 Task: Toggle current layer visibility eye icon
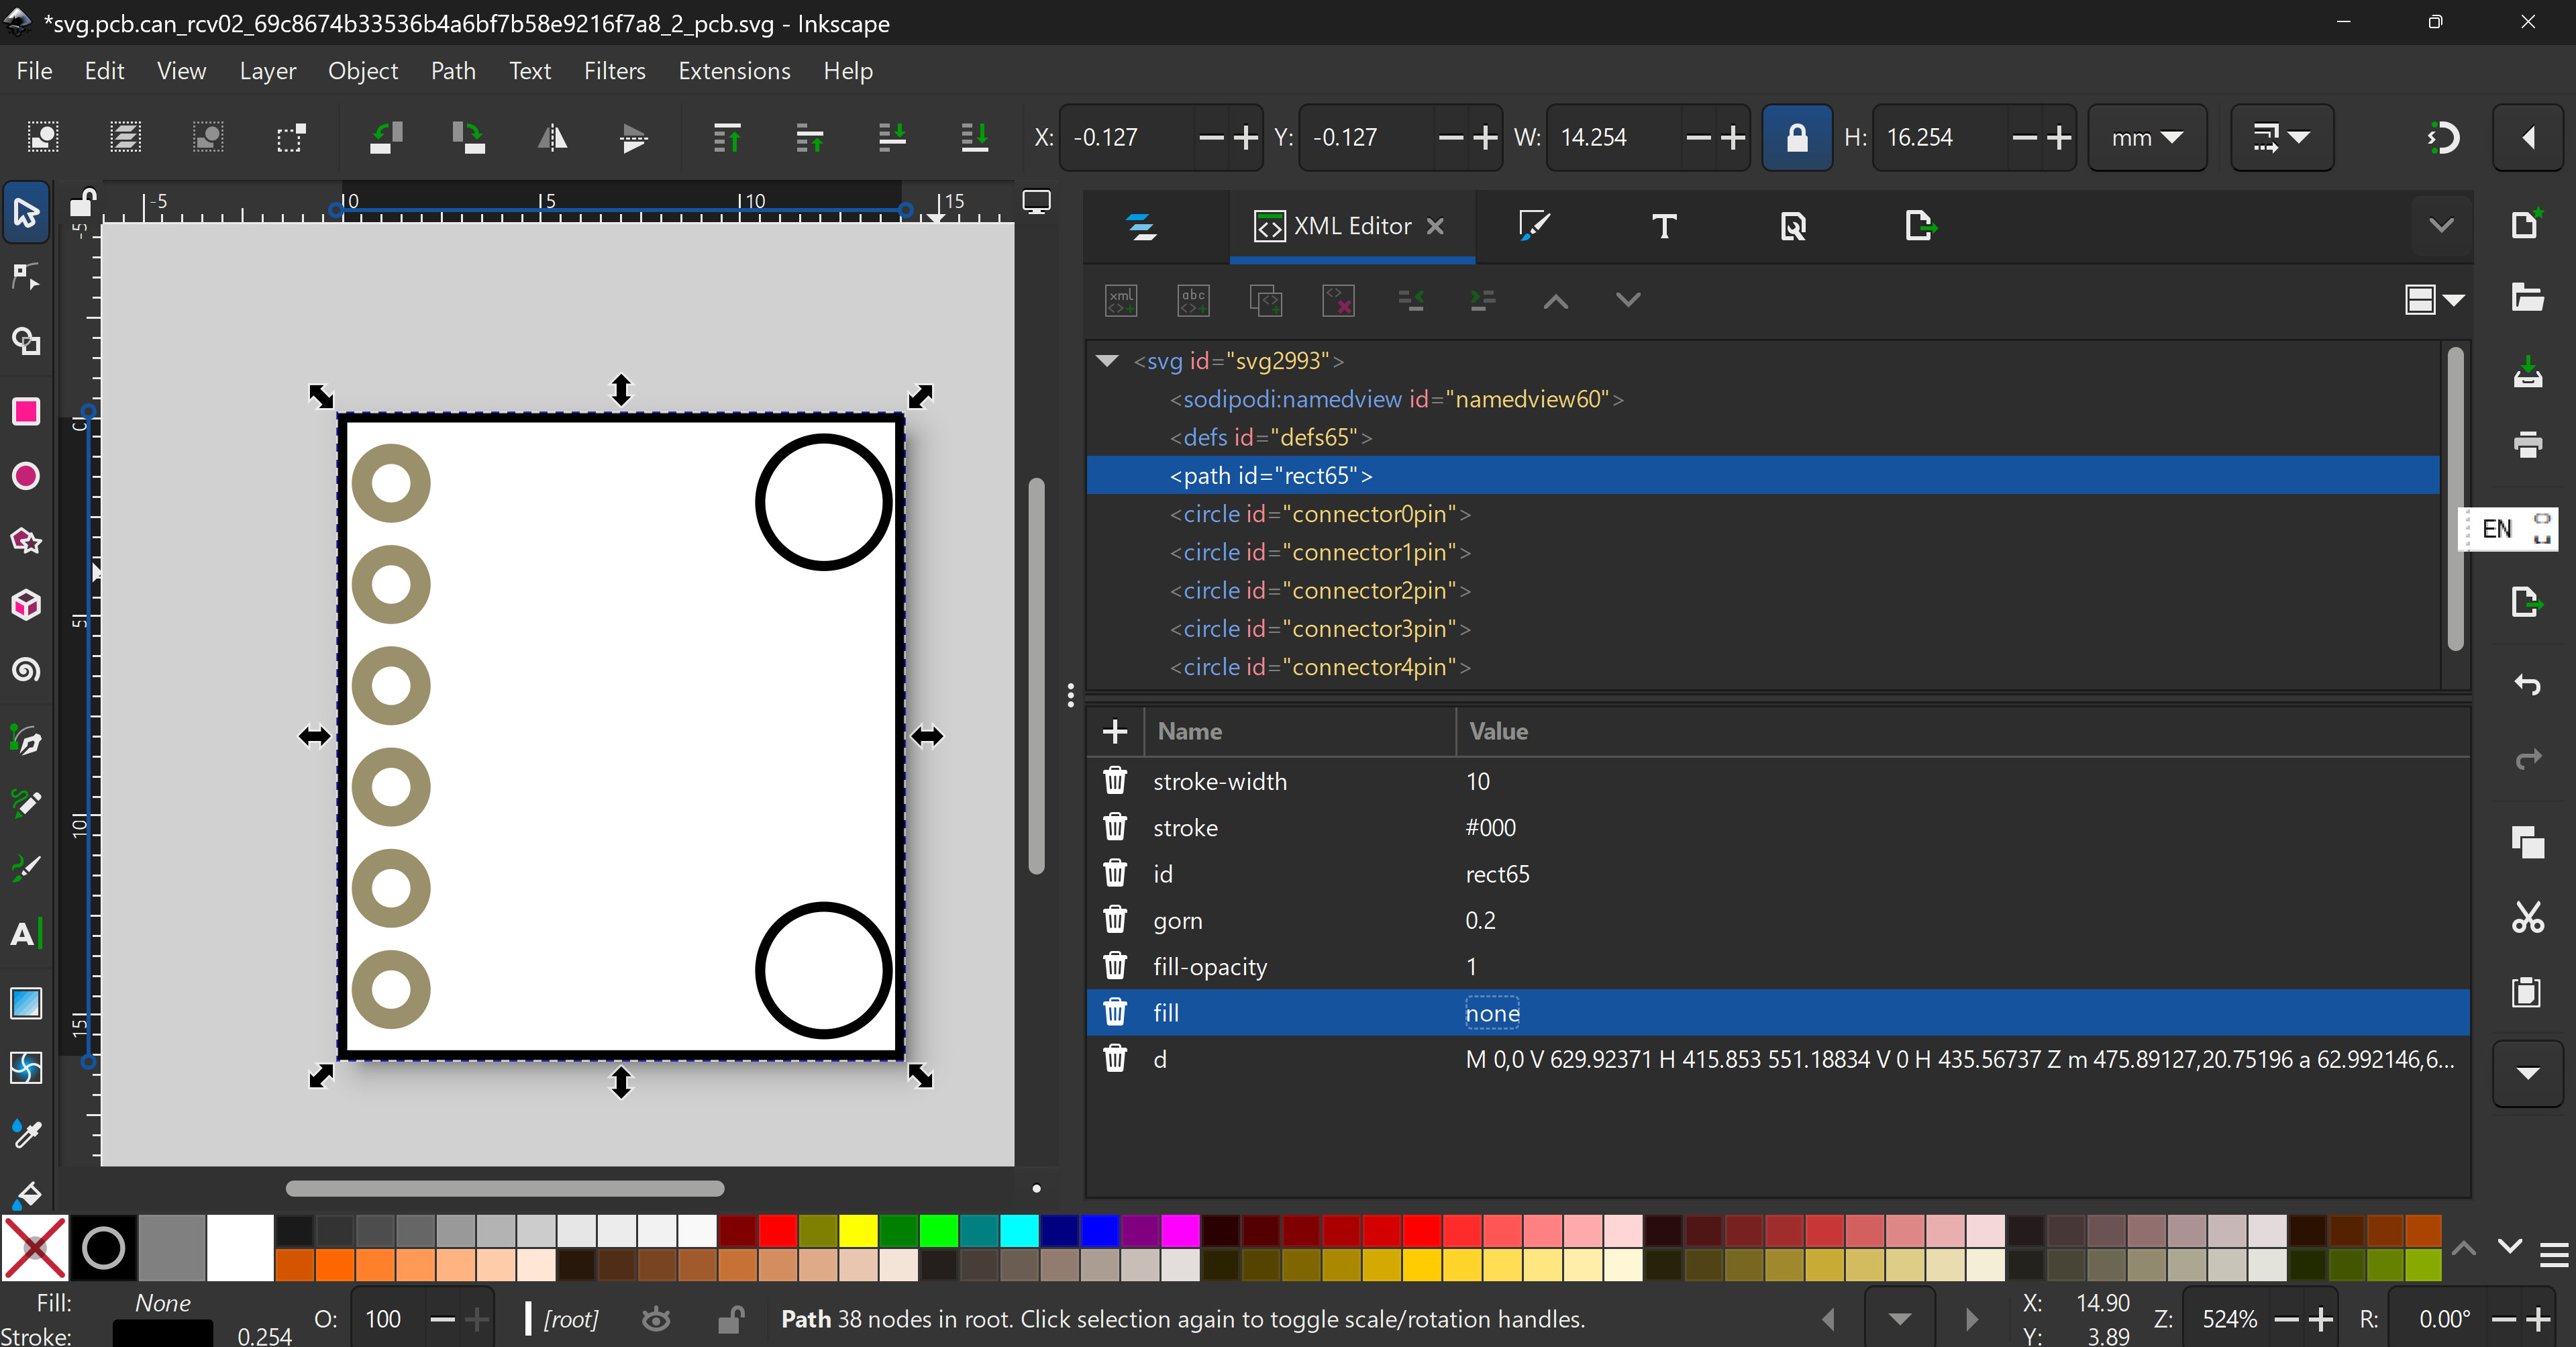(x=656, y=1320)
